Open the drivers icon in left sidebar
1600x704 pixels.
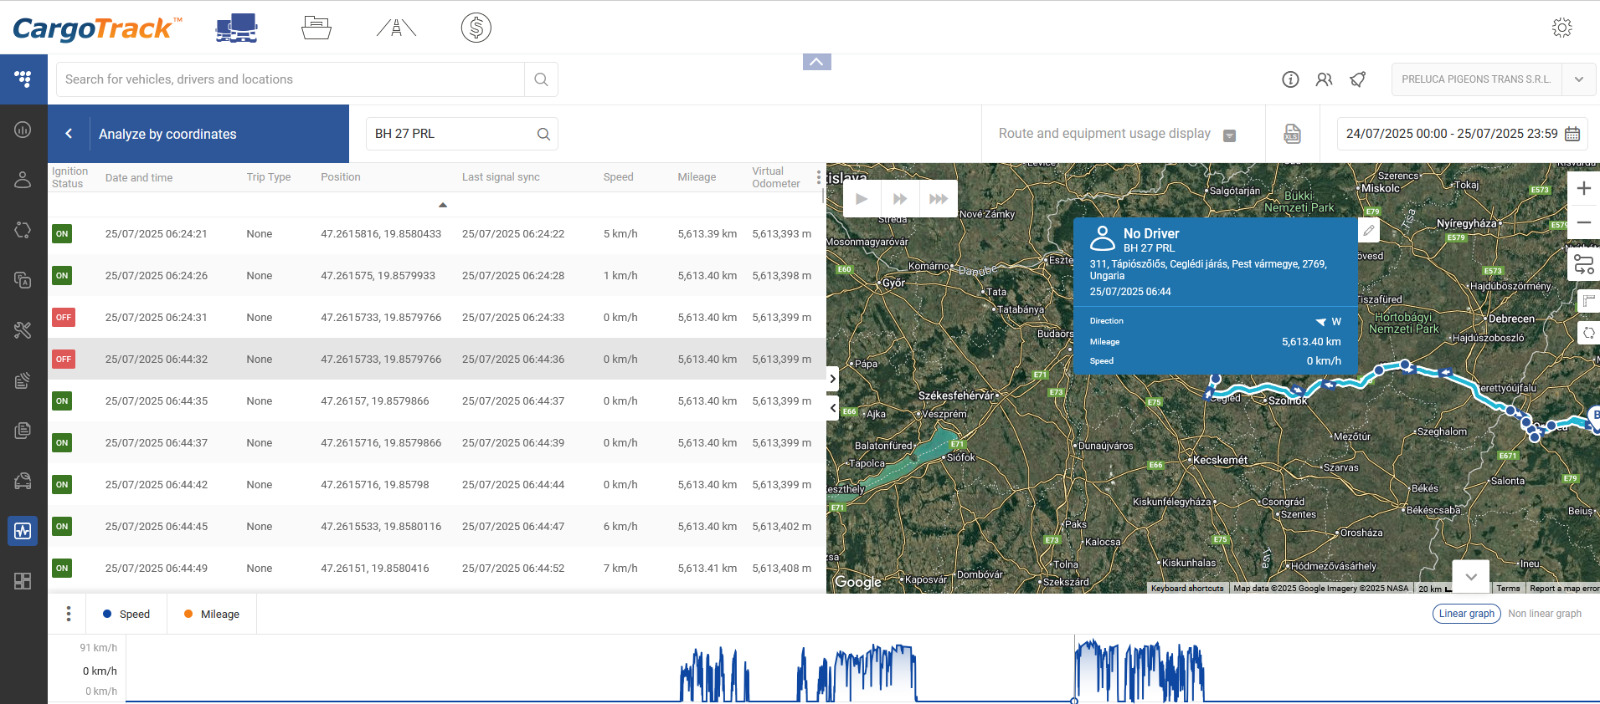[23, 180]
